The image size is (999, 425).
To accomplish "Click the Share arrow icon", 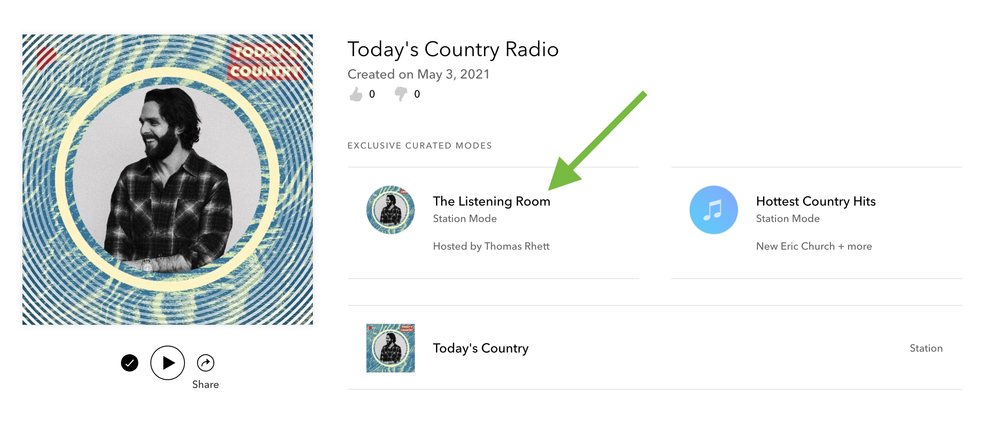I will click(206, 363).
